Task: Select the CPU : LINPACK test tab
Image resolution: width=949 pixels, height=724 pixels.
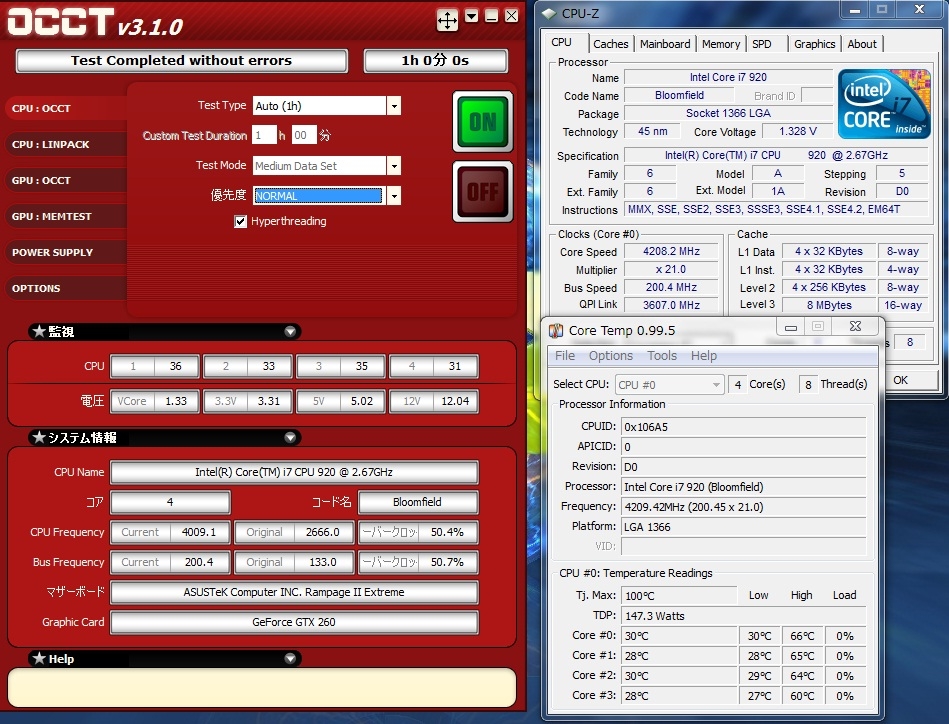Action: (x=52, y=145)
